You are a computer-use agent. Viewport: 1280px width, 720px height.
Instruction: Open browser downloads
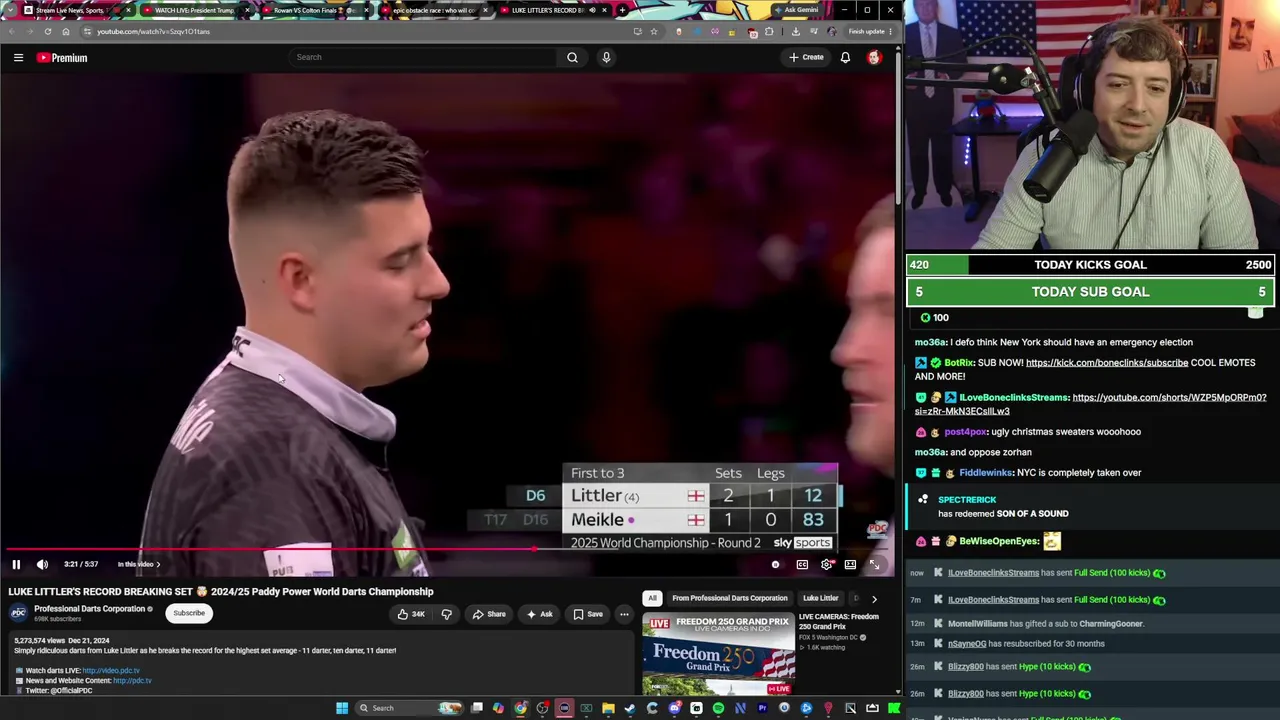click(796, 31)
